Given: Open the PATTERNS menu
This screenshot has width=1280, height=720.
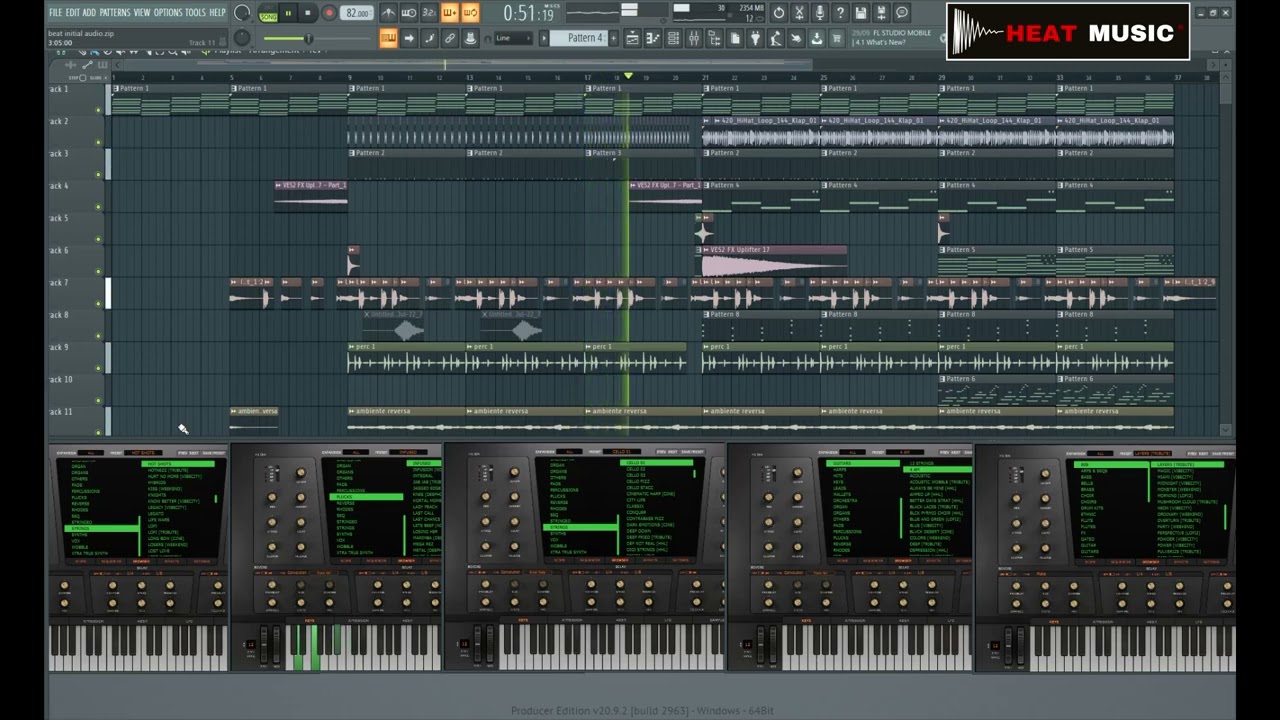Looking at the screenshot, I should point(115,13).
